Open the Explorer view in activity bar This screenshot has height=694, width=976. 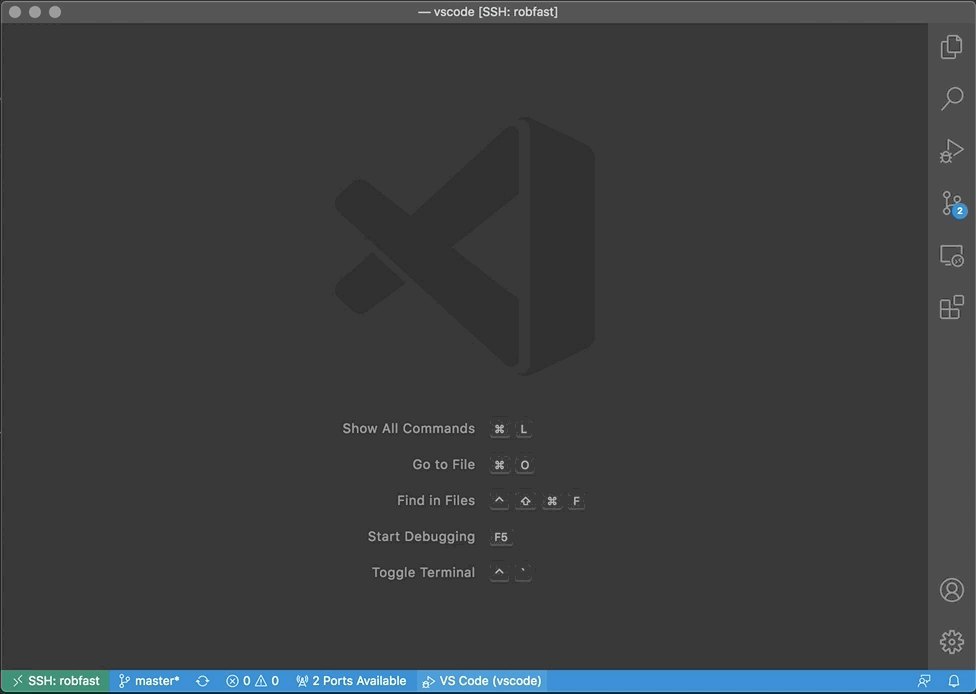coord(951,47)
